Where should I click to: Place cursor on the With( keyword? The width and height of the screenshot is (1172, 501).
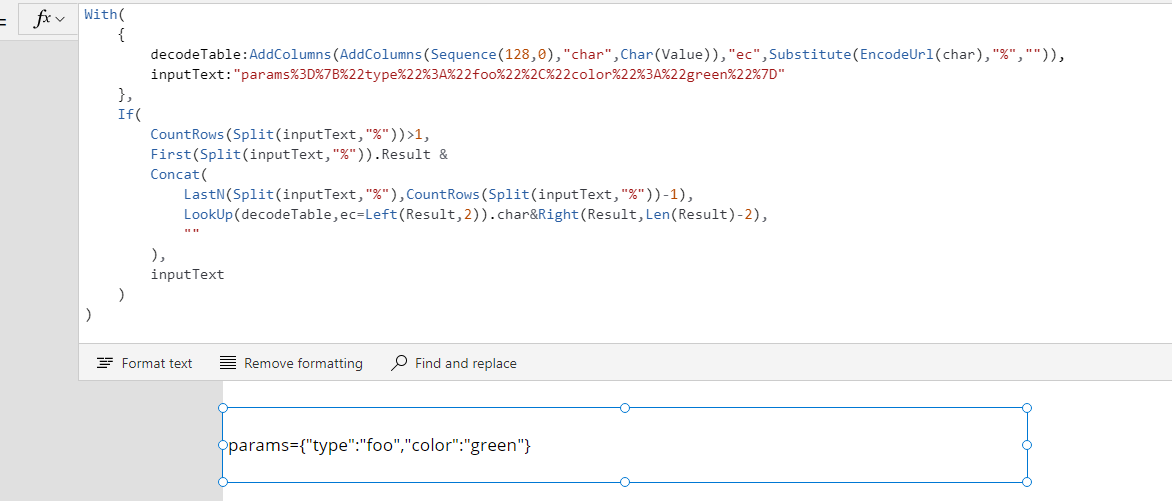(100, 15)
